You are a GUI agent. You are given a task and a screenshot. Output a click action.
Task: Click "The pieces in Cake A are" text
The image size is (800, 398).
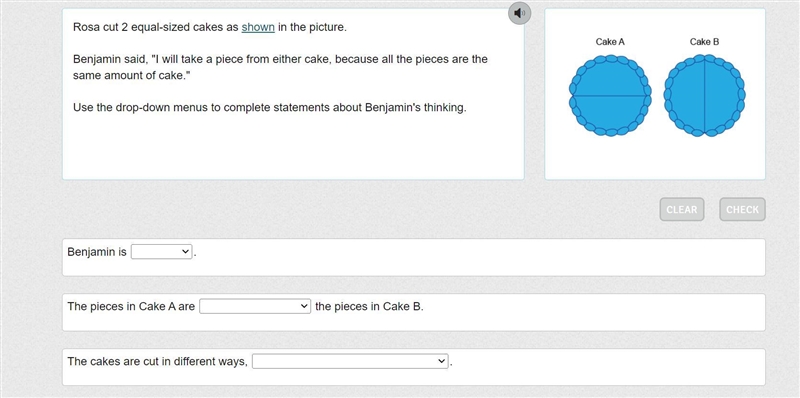[131, 307]
